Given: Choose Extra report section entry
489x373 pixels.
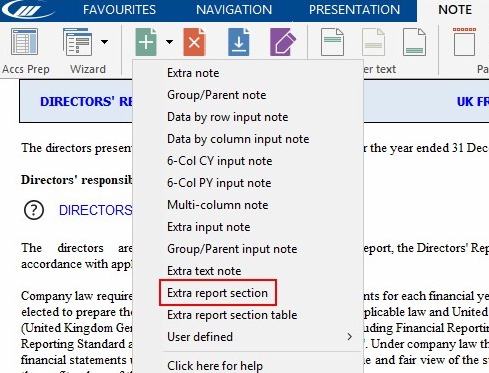Looking at the screenshot, I should [217, 293].
